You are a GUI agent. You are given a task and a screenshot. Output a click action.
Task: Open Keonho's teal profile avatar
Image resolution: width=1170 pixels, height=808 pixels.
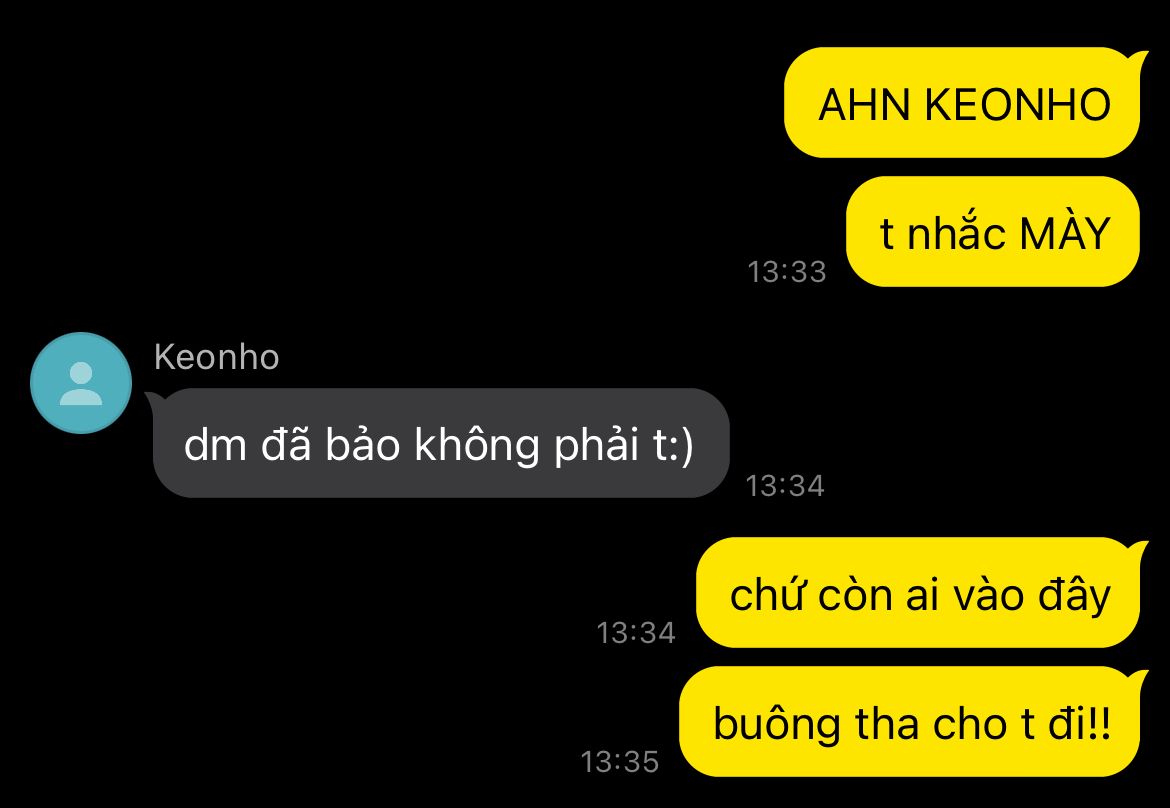(81, 383)
